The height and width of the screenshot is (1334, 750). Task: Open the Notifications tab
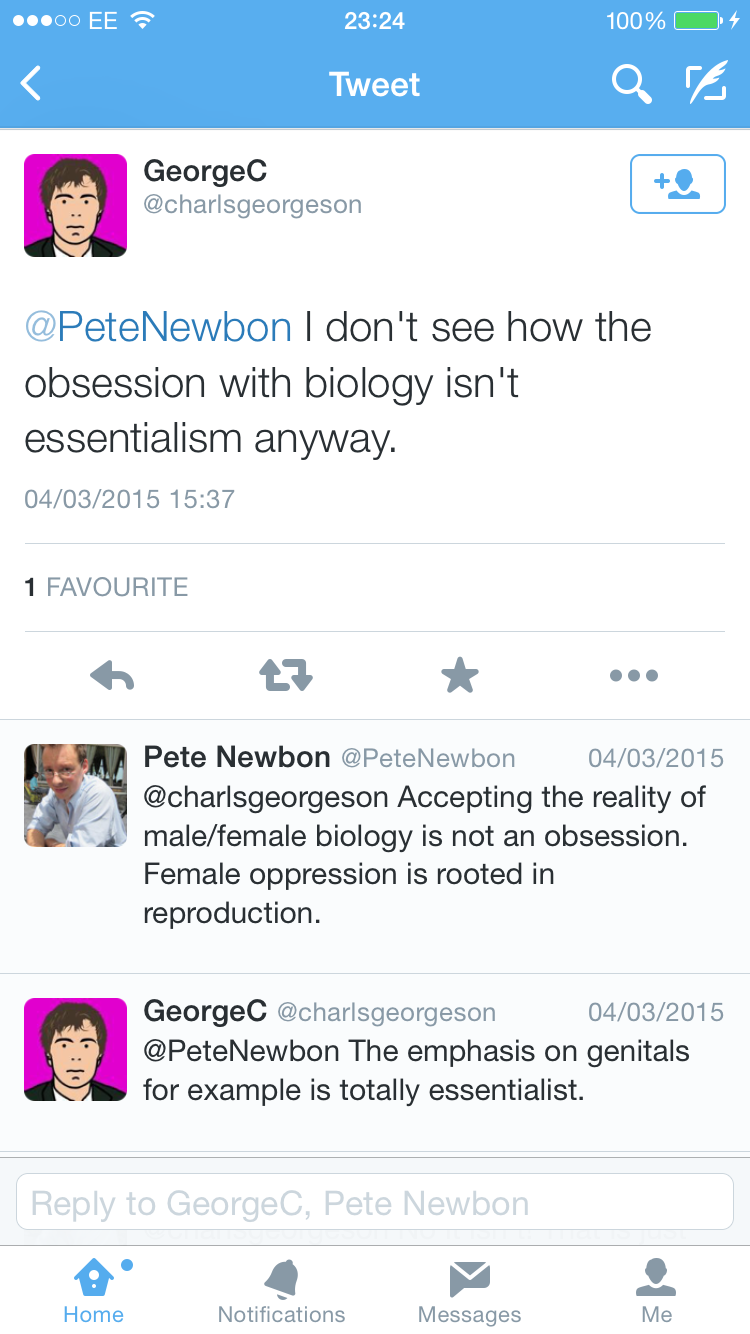point(281,1291)
